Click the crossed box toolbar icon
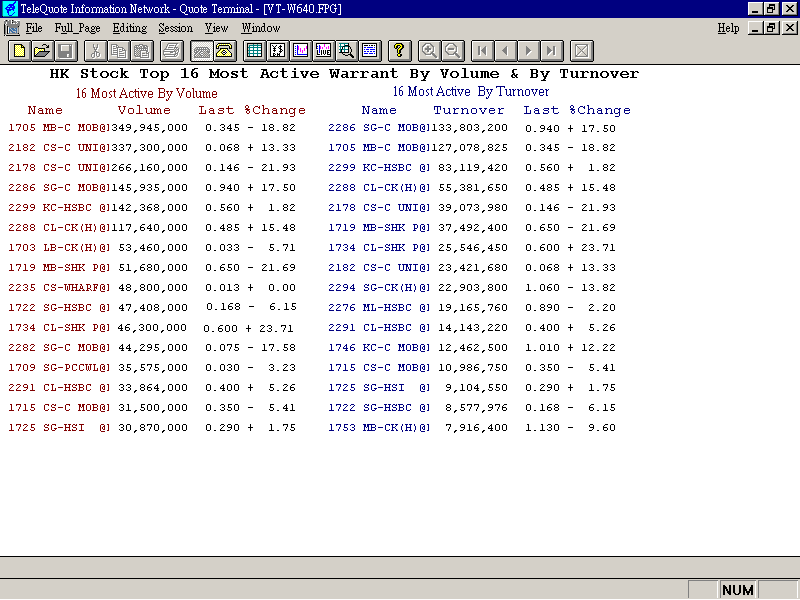 click(582, 51)
